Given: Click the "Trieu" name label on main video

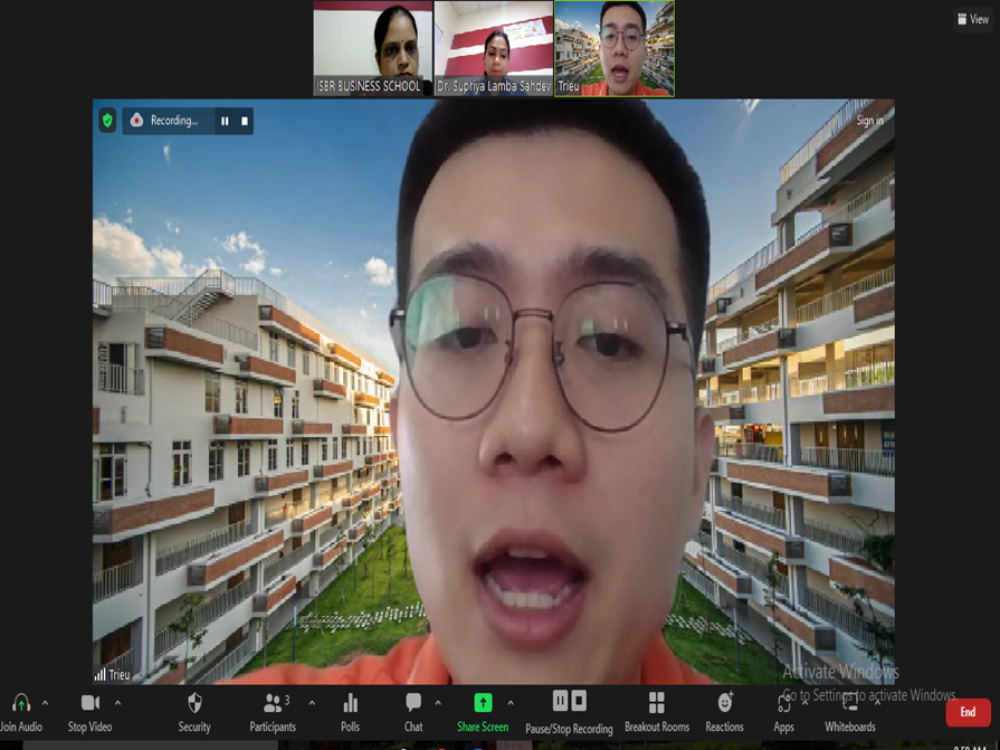Looking at the screenshot, I should 119,674.
